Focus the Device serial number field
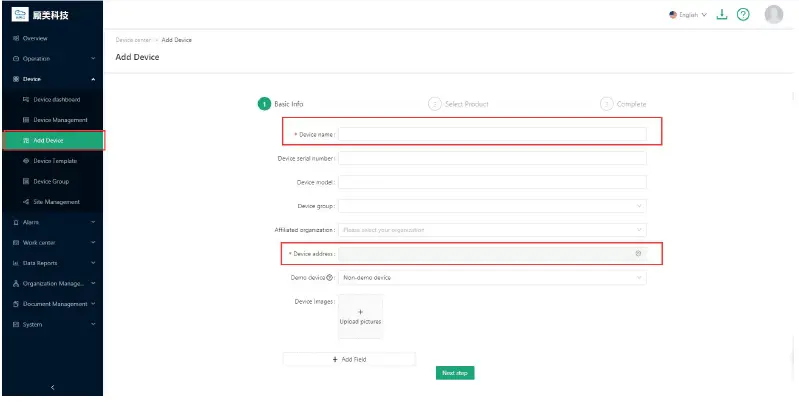Screen dimensions: 799x402 click(492, 158)
